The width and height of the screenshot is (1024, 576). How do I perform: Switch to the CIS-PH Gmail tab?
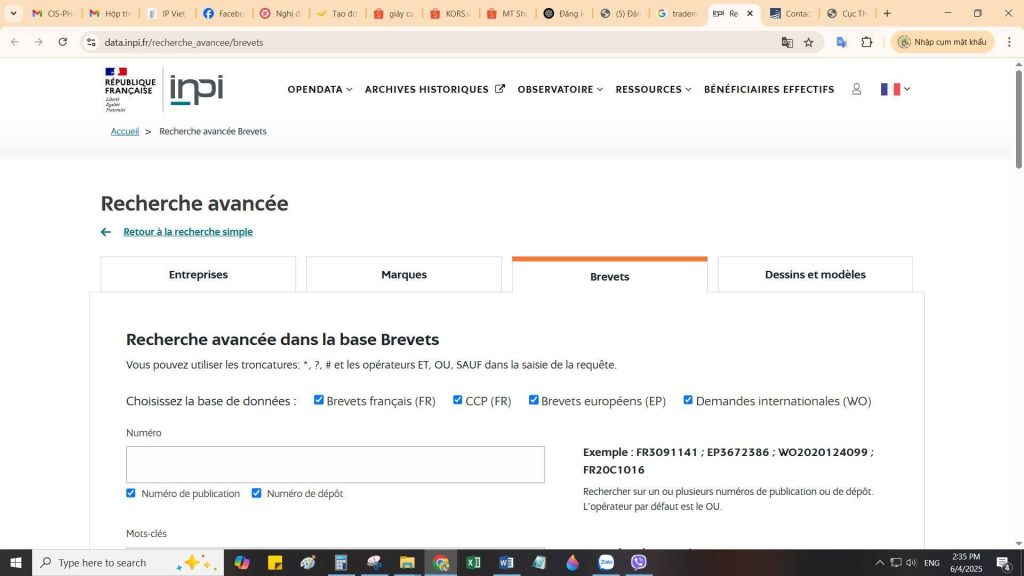click(52, 13)
